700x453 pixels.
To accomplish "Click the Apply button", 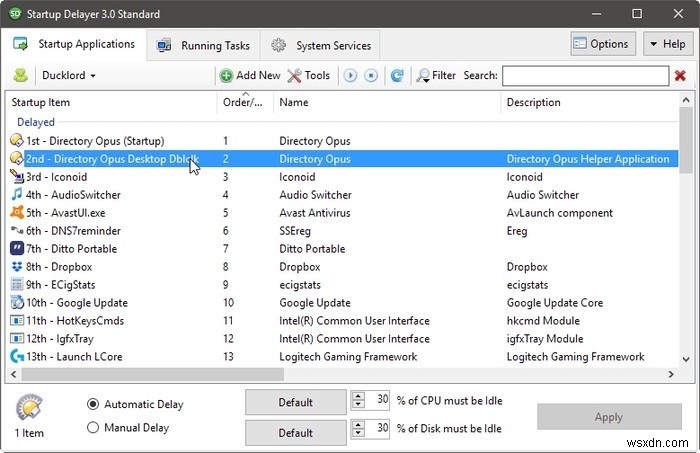I will (x=609, y=417).
